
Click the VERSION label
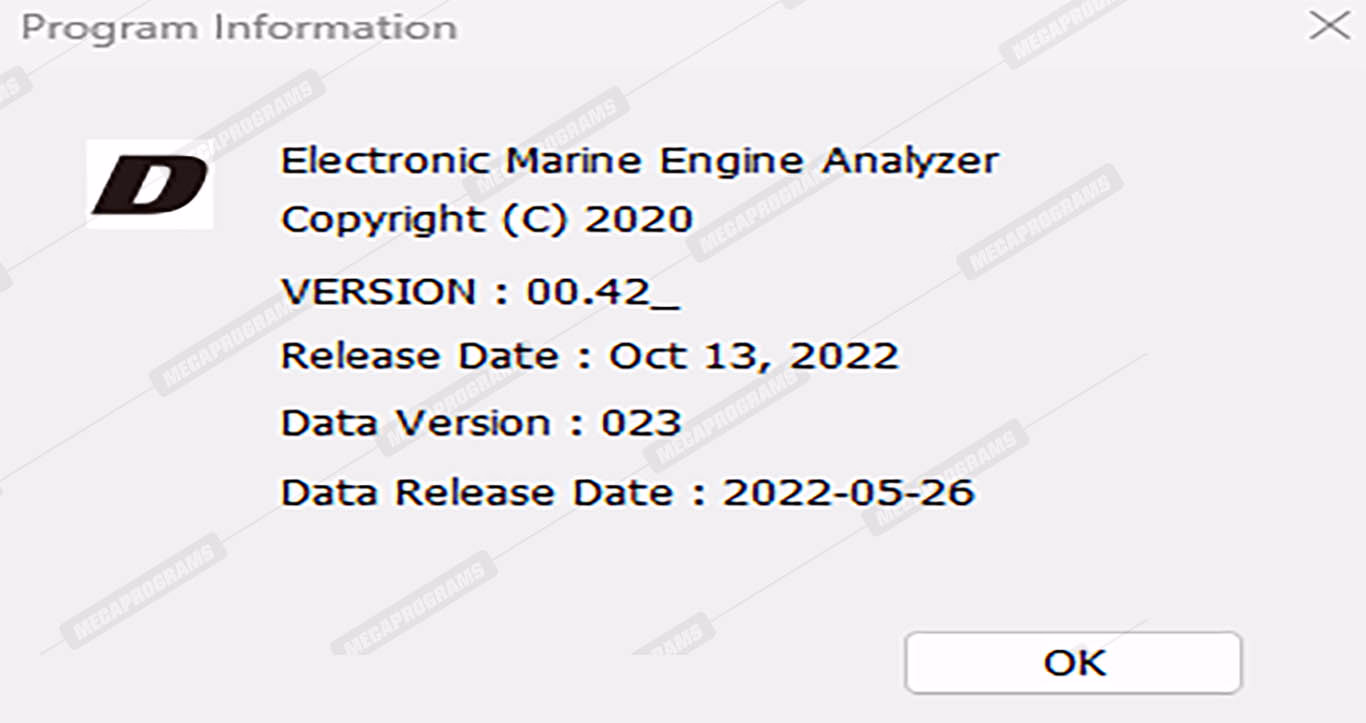[379, 292]
